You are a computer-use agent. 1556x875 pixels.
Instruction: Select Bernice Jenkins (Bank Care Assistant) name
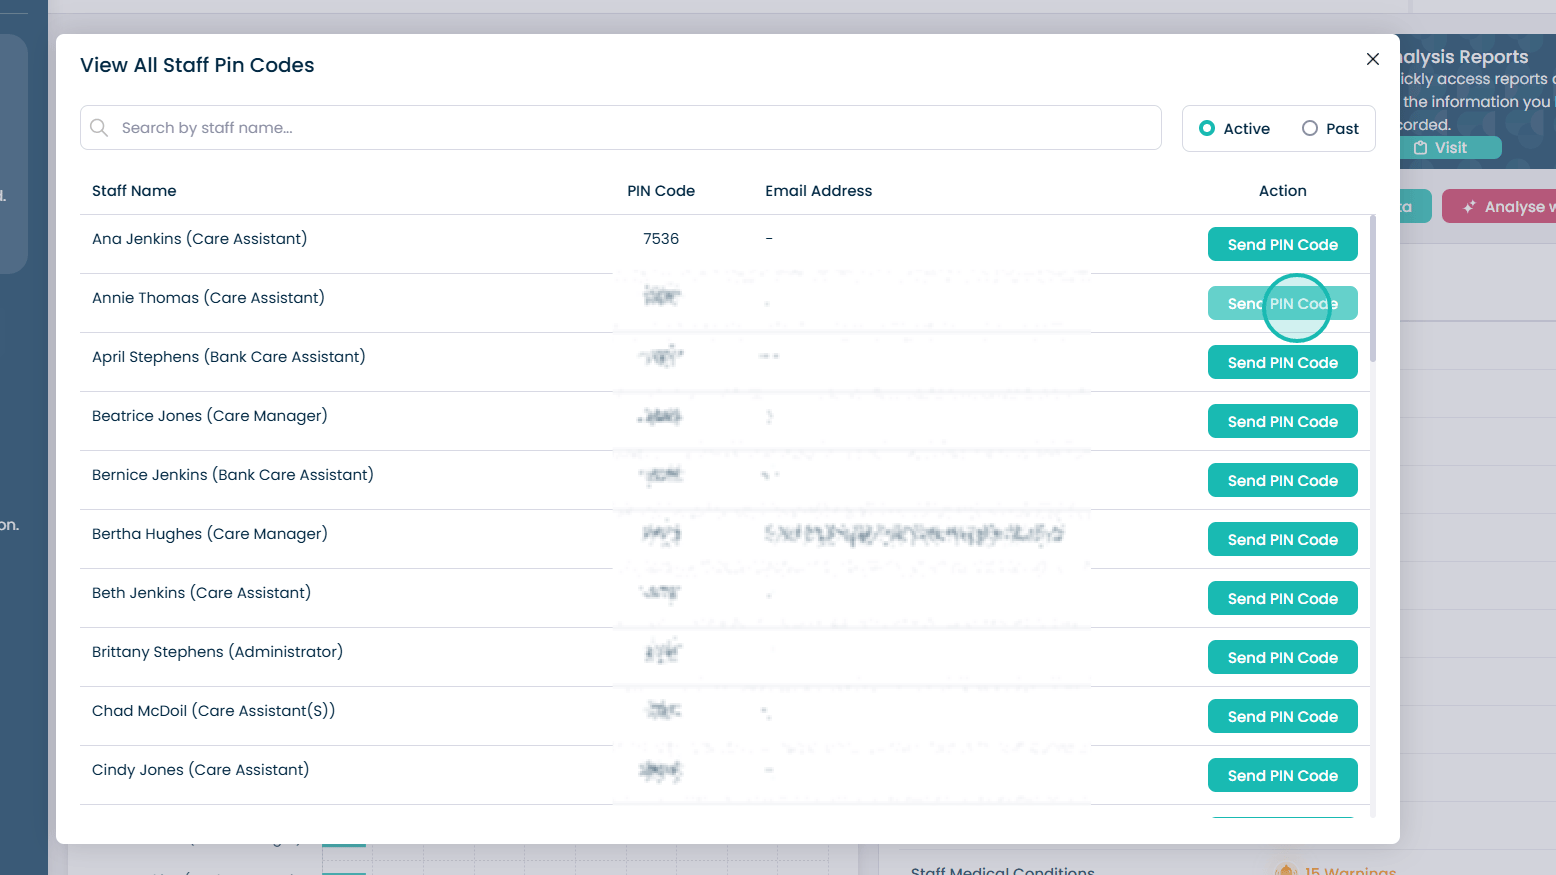[233, 475]
